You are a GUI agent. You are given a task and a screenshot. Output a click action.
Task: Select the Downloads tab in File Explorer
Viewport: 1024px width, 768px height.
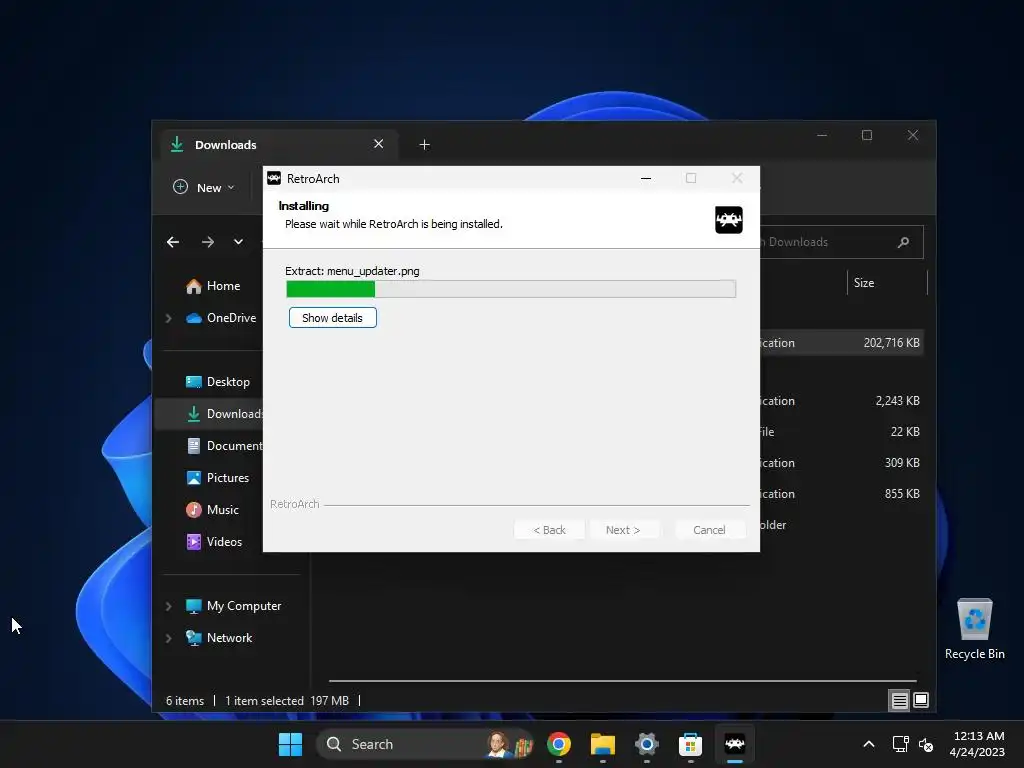click(x=278, y=144)
